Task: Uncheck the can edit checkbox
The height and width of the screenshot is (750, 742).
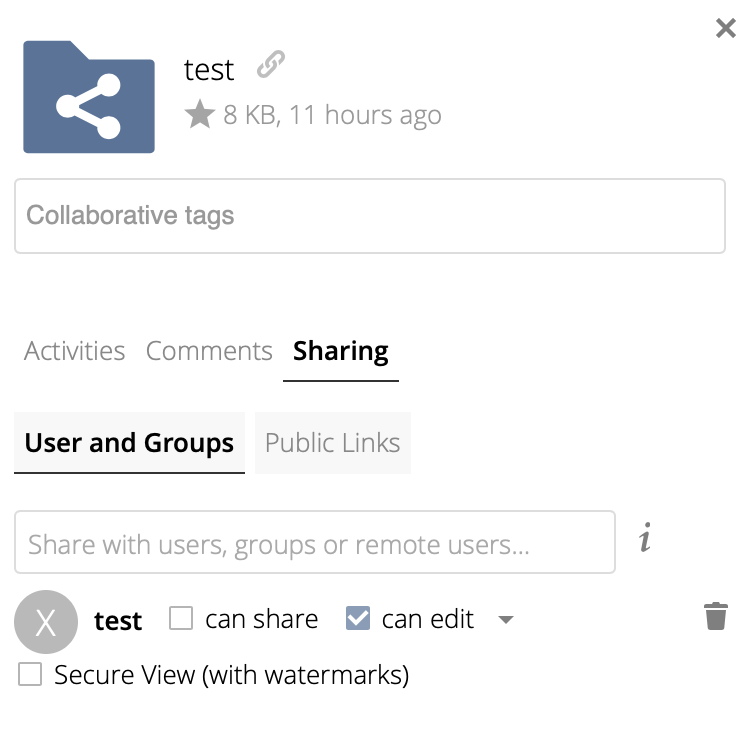Action: click(x=358, y=619)
